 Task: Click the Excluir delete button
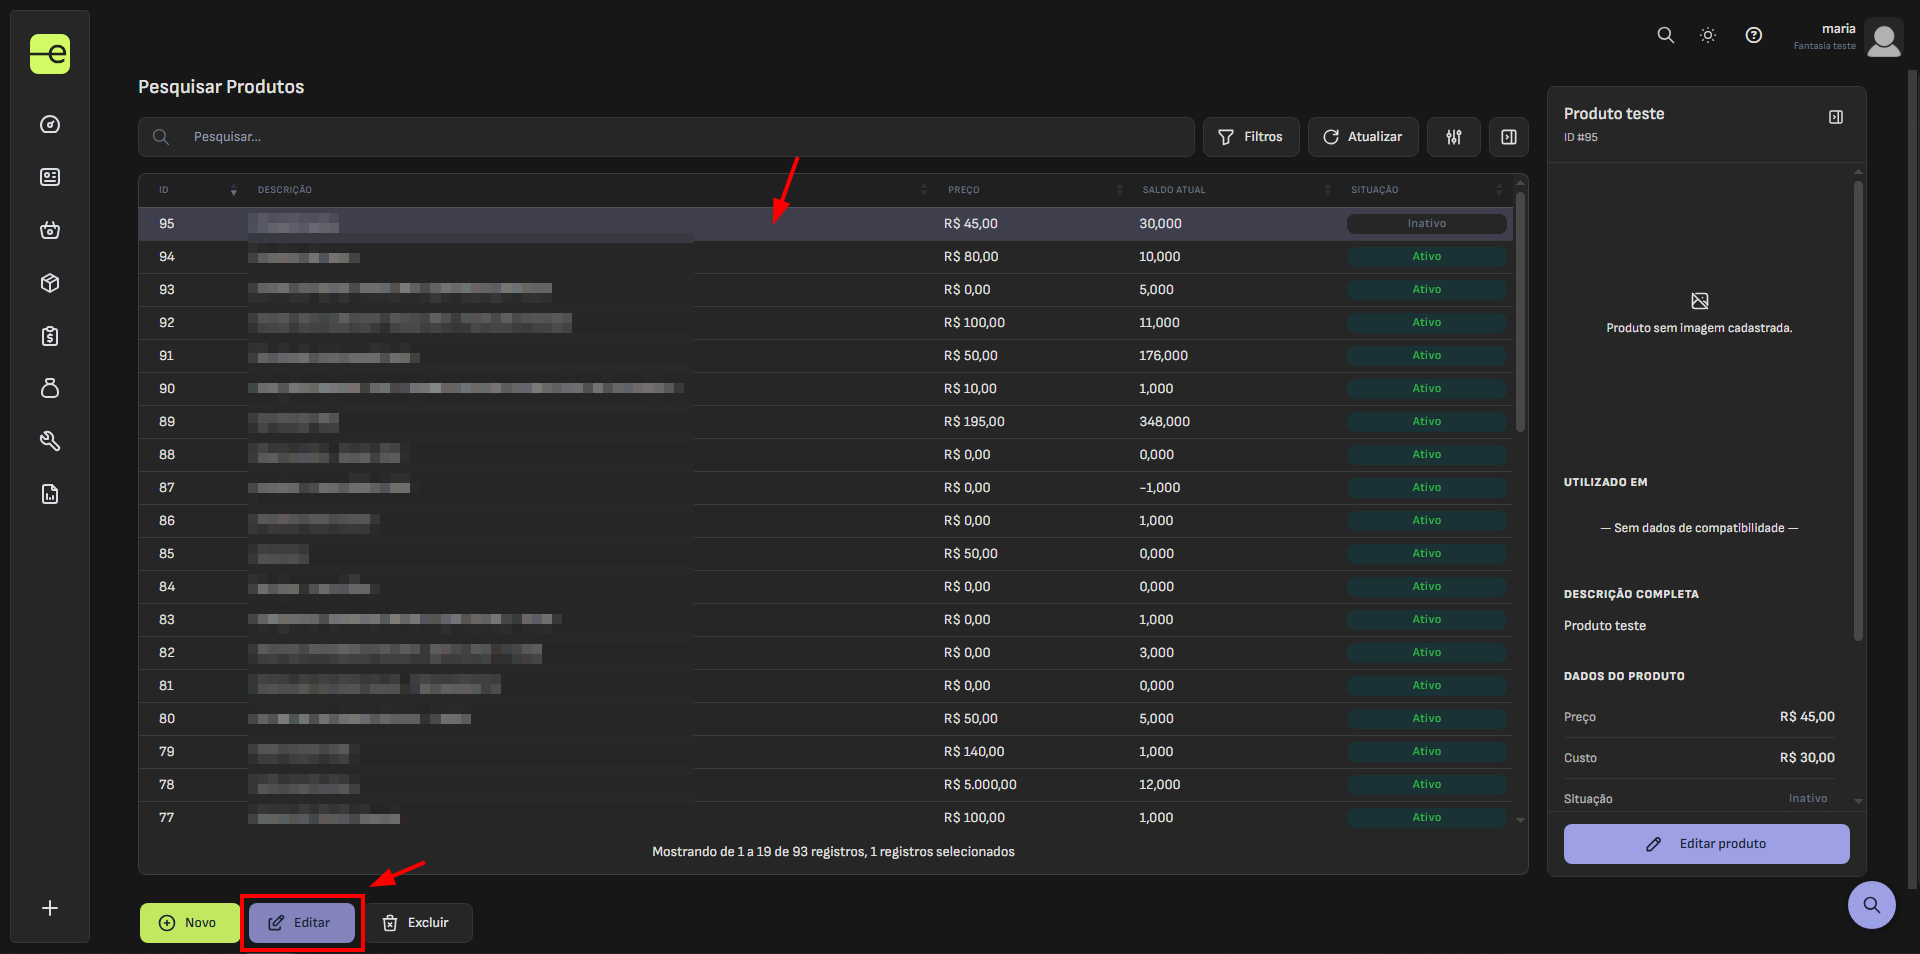(417, 923)
